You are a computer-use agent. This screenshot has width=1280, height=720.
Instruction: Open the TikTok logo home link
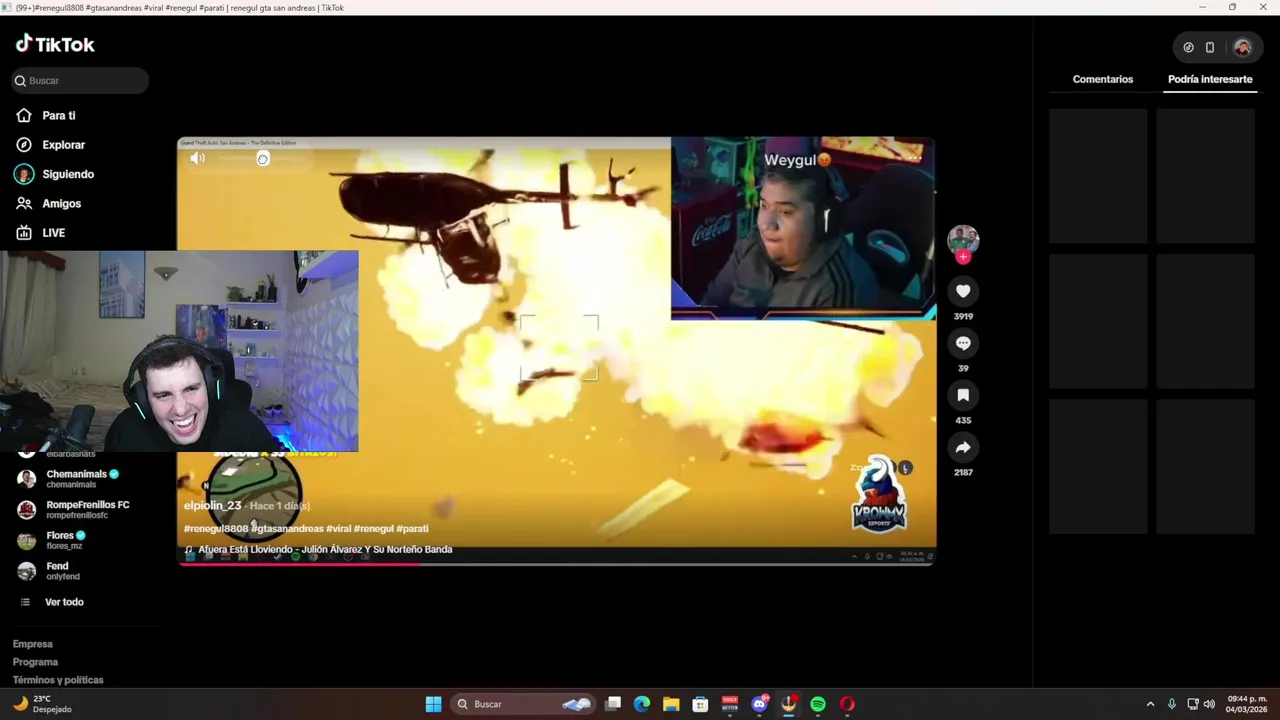tap(55, 44)
